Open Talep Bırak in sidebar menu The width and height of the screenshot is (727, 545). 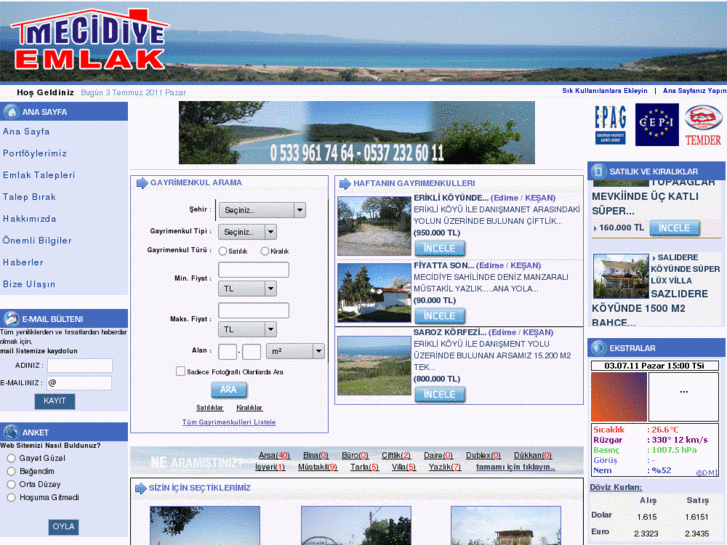(x=29, y=197)
